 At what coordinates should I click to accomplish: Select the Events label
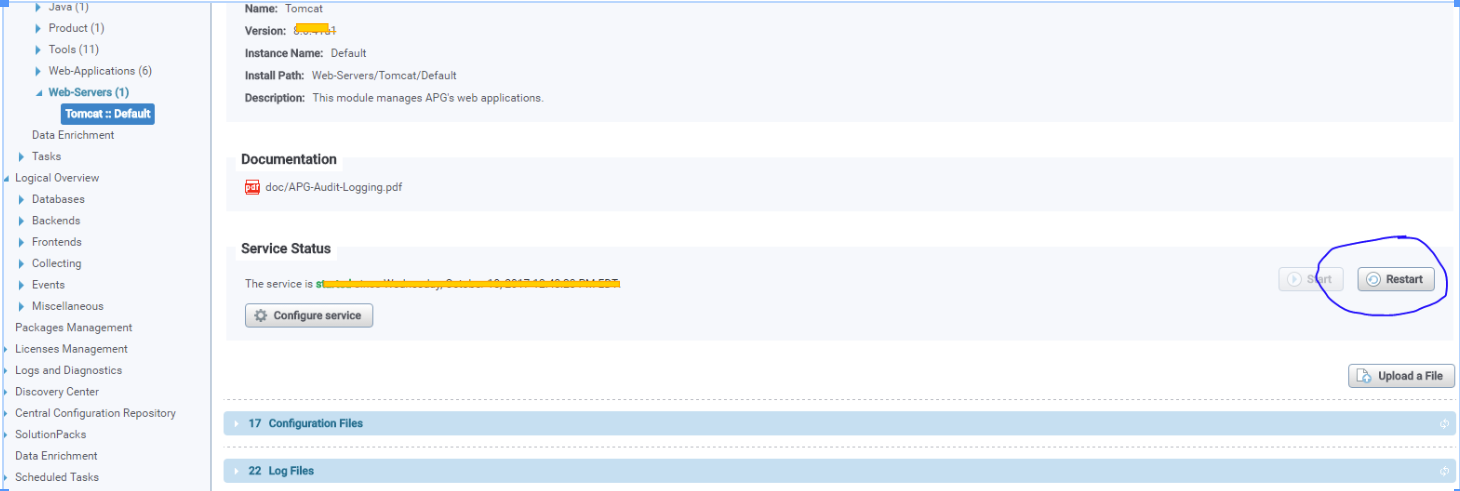tap(48, 285)
